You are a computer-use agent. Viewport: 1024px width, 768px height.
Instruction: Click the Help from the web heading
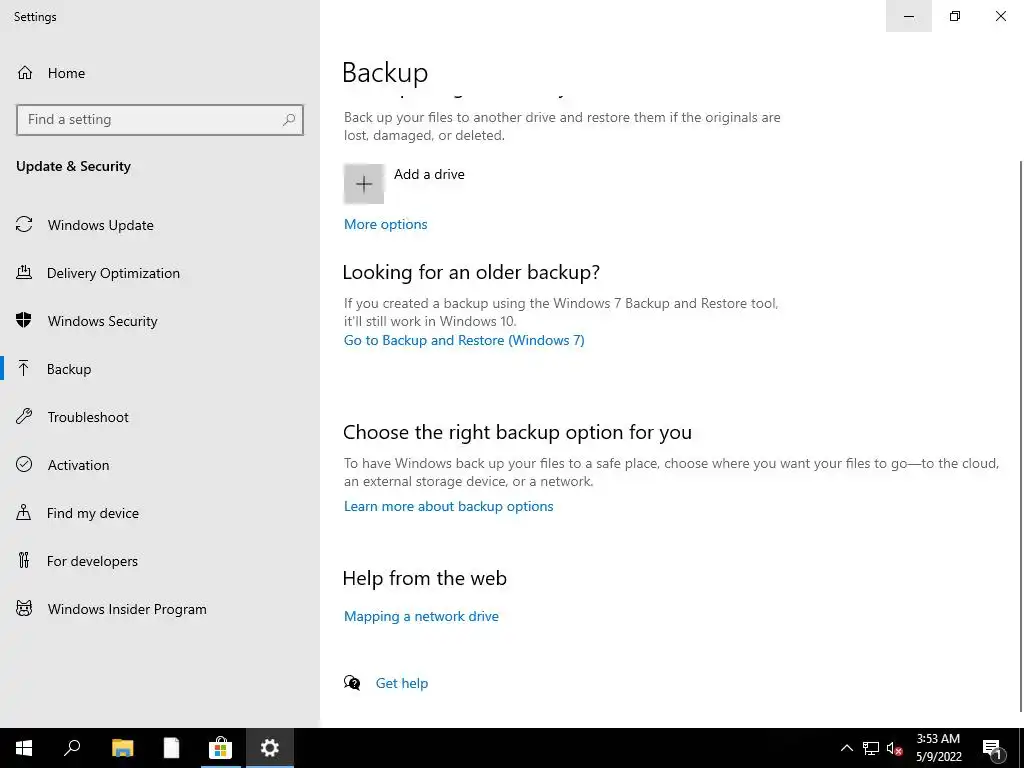pyautogui.click(x=424, y=578)
